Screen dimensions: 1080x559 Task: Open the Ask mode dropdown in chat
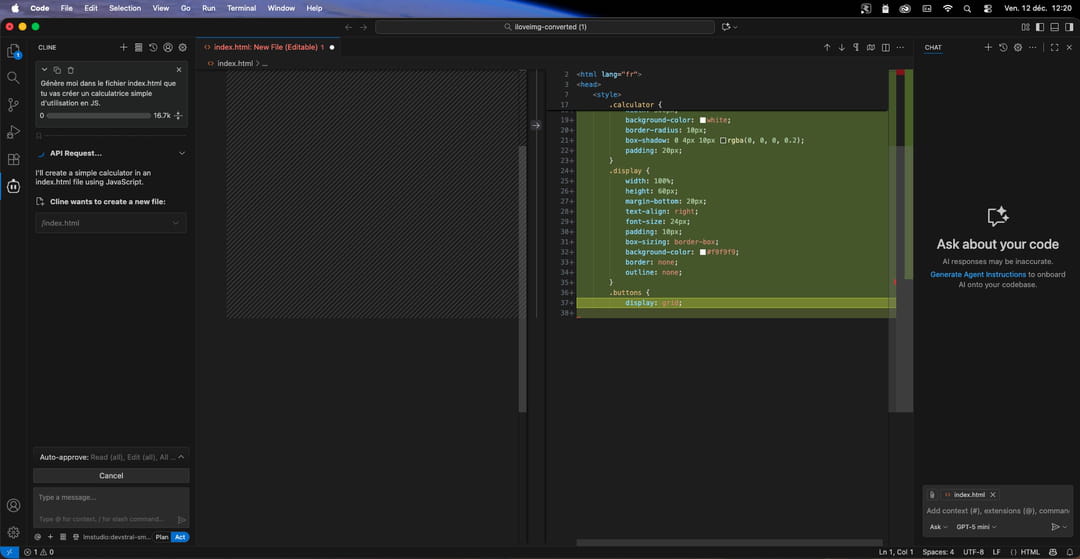(x=938, y=527)
